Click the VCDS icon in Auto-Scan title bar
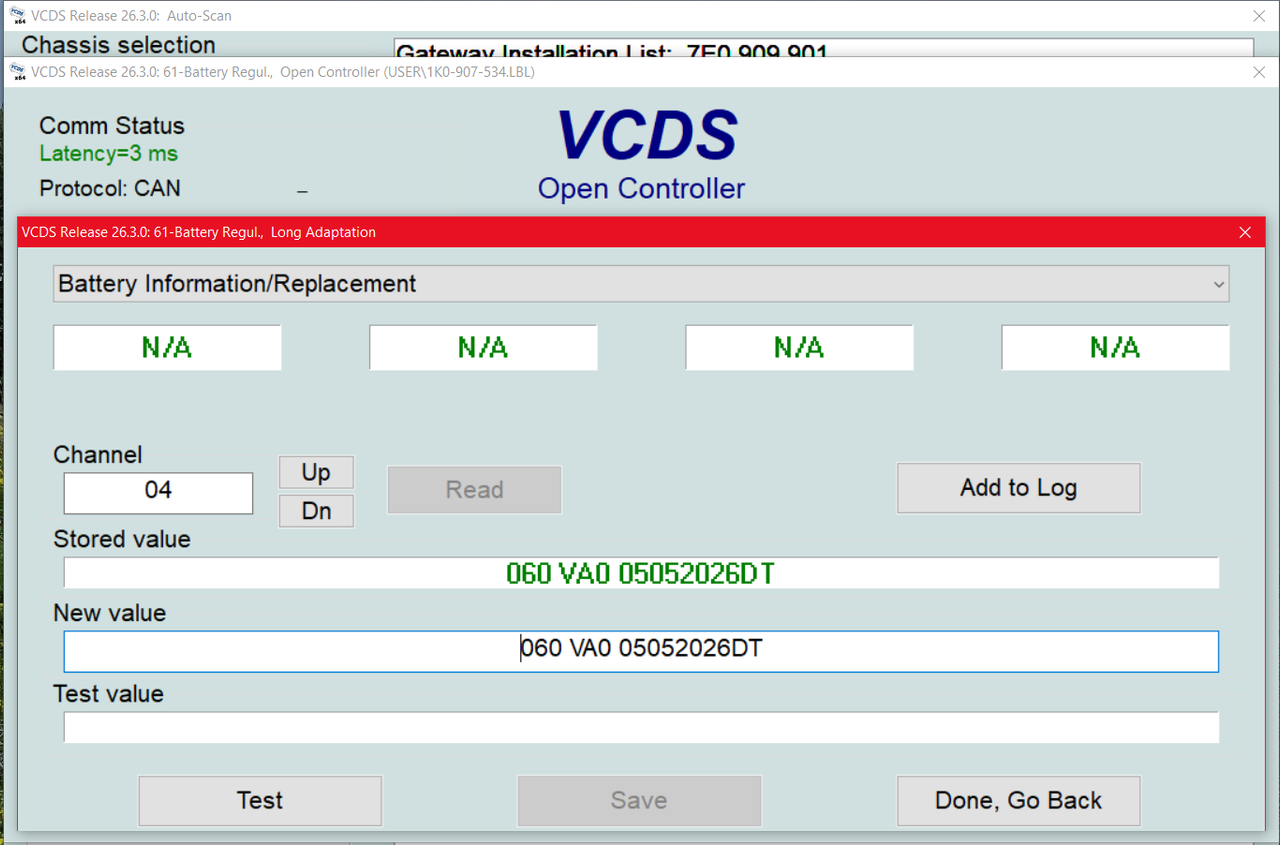 (17, 15)
